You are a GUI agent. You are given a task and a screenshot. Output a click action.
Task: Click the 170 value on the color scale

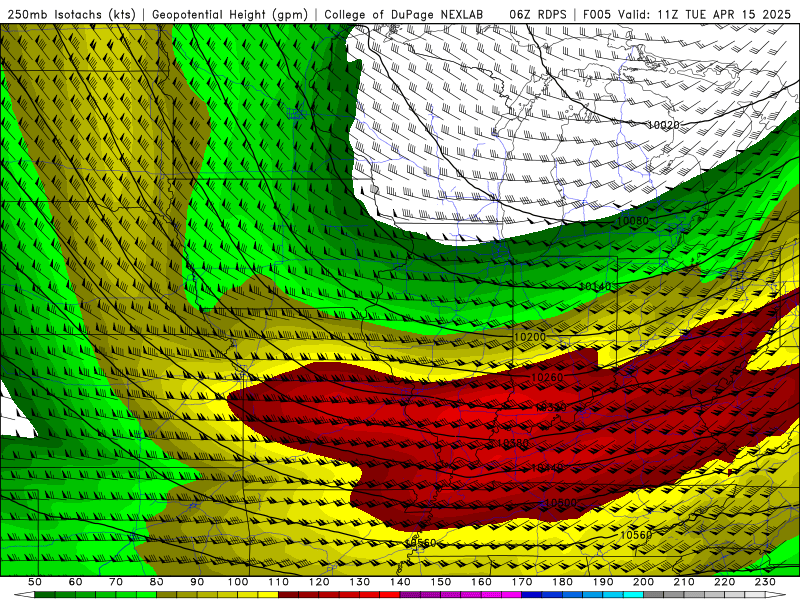[x=522, y=582]
